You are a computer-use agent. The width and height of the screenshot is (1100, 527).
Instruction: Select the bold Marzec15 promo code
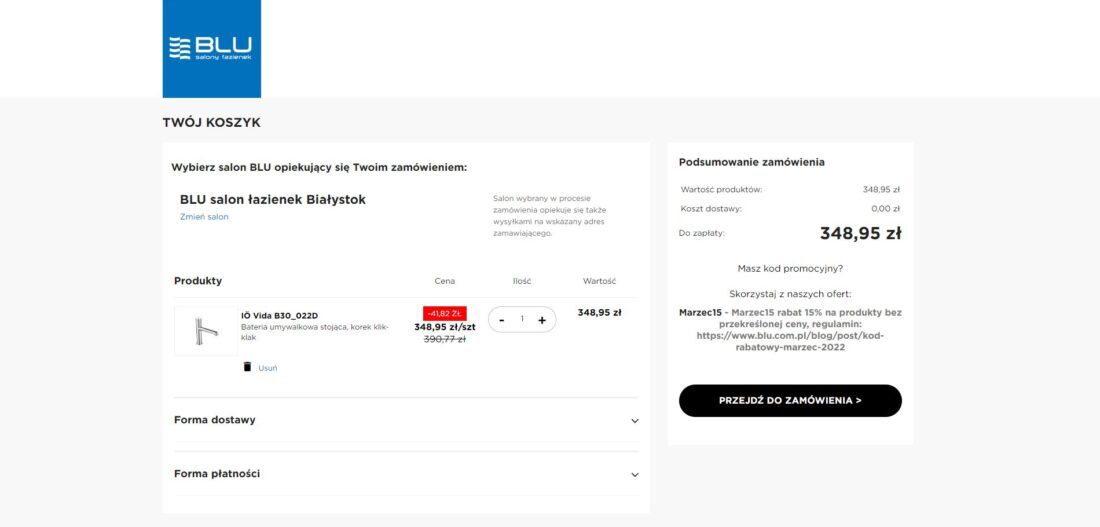click(x=700, y=312)
